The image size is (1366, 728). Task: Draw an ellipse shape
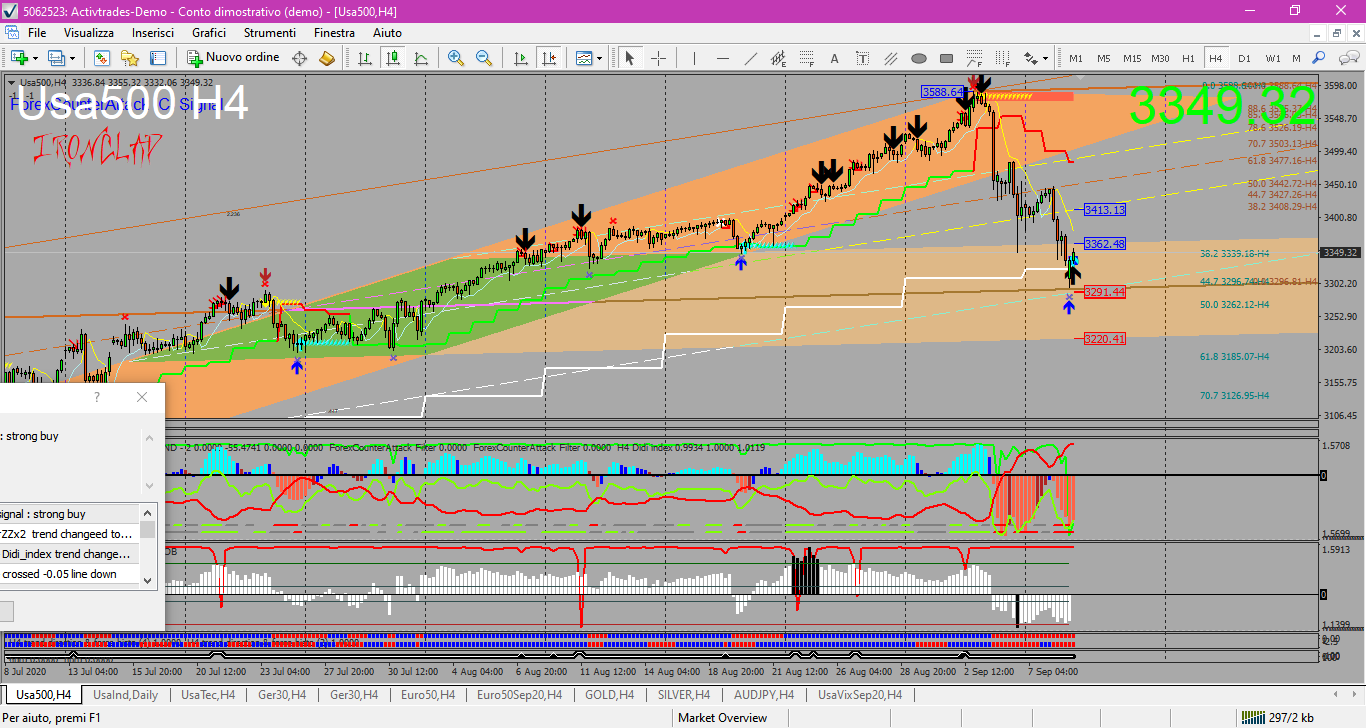click(918, 58)
